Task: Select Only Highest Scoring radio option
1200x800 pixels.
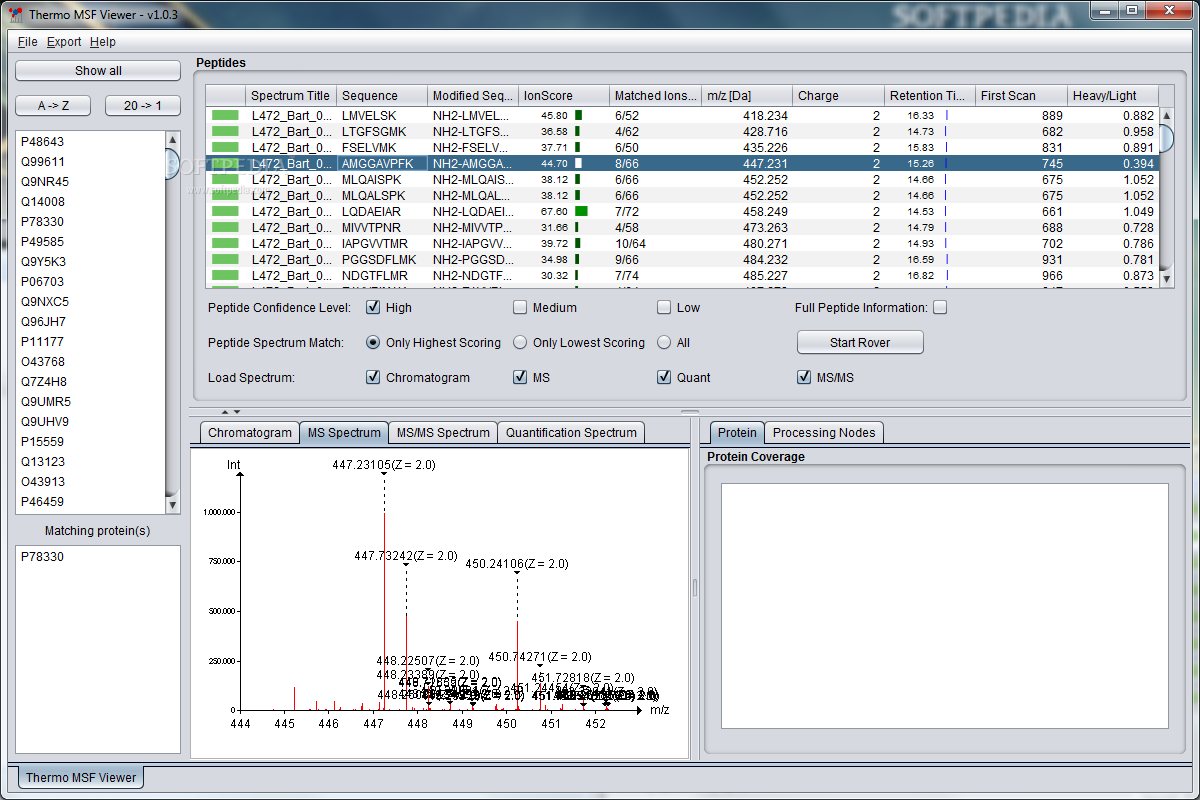Action: [373, 342]
